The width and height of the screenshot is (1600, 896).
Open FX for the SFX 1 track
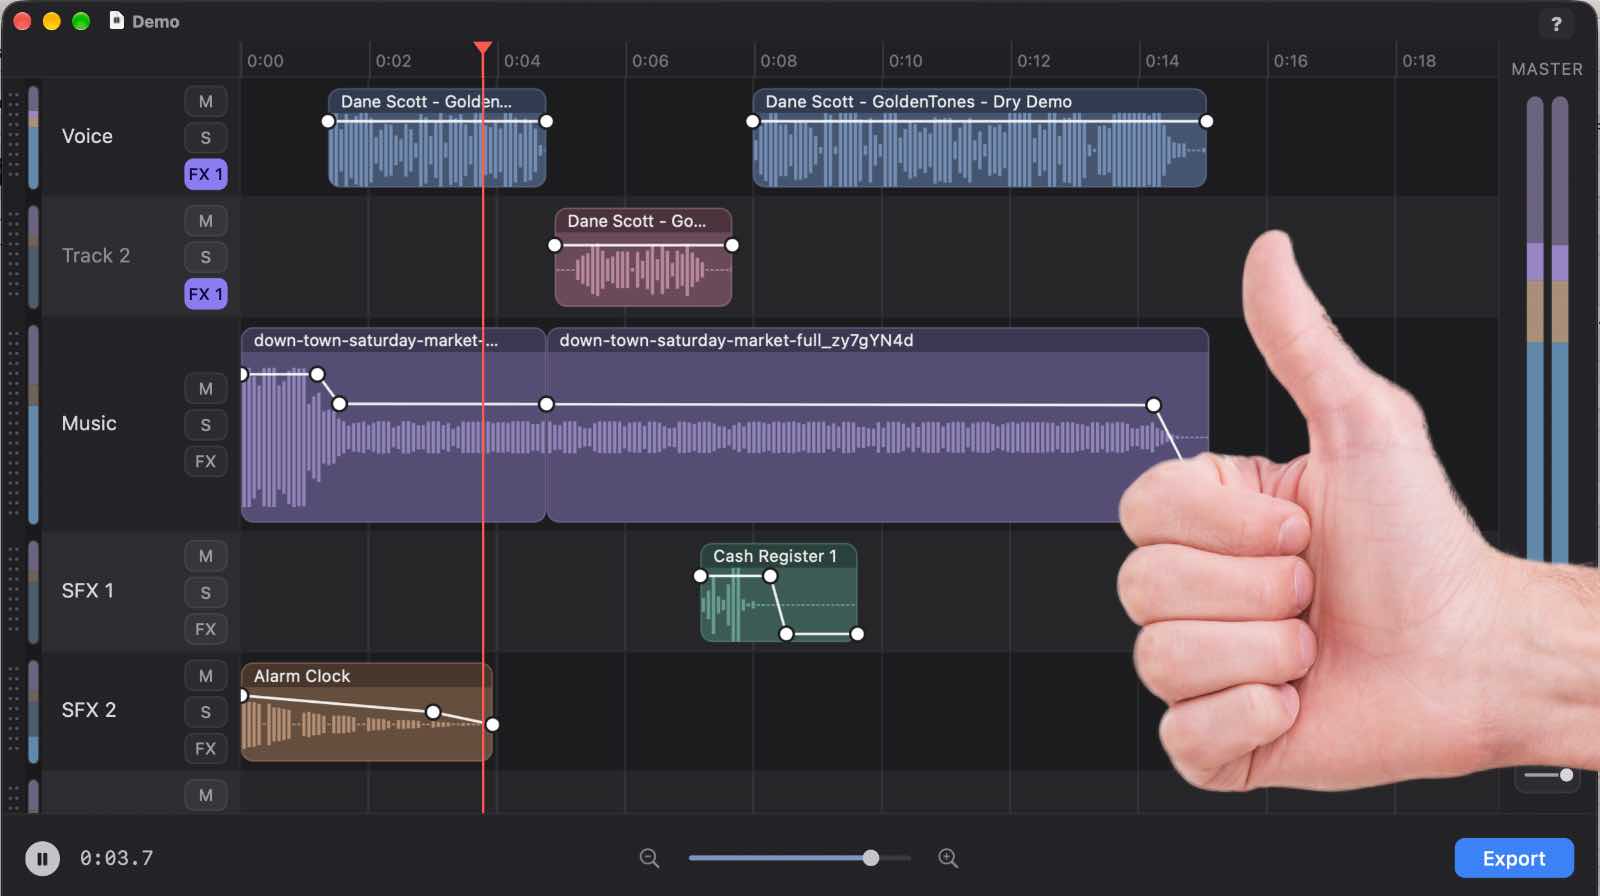pos(205,629)
